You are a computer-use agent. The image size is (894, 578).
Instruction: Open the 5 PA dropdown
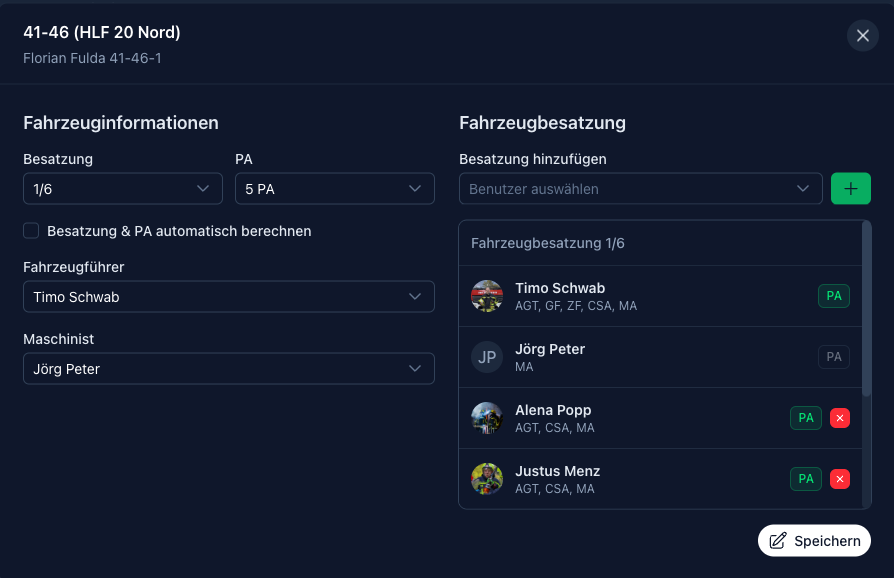point(334,189)
